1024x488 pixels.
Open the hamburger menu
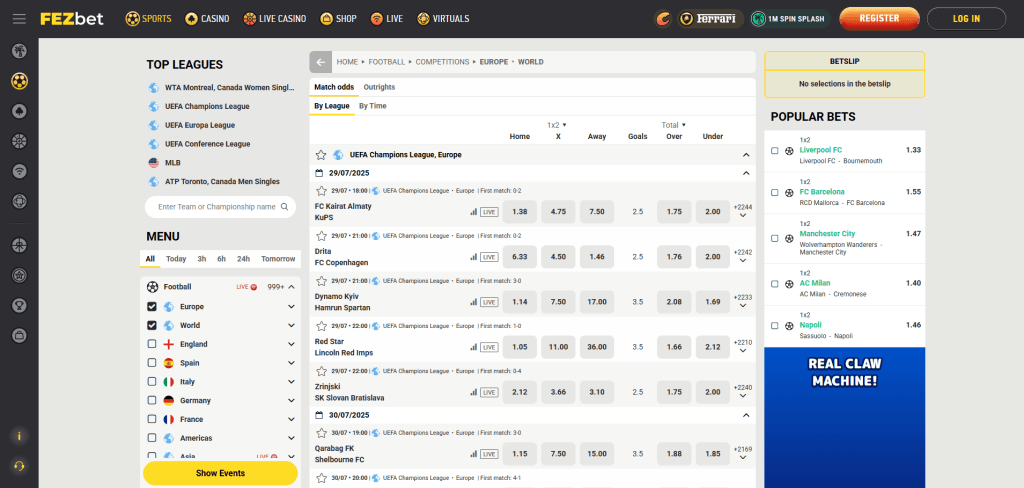(19, 18)
